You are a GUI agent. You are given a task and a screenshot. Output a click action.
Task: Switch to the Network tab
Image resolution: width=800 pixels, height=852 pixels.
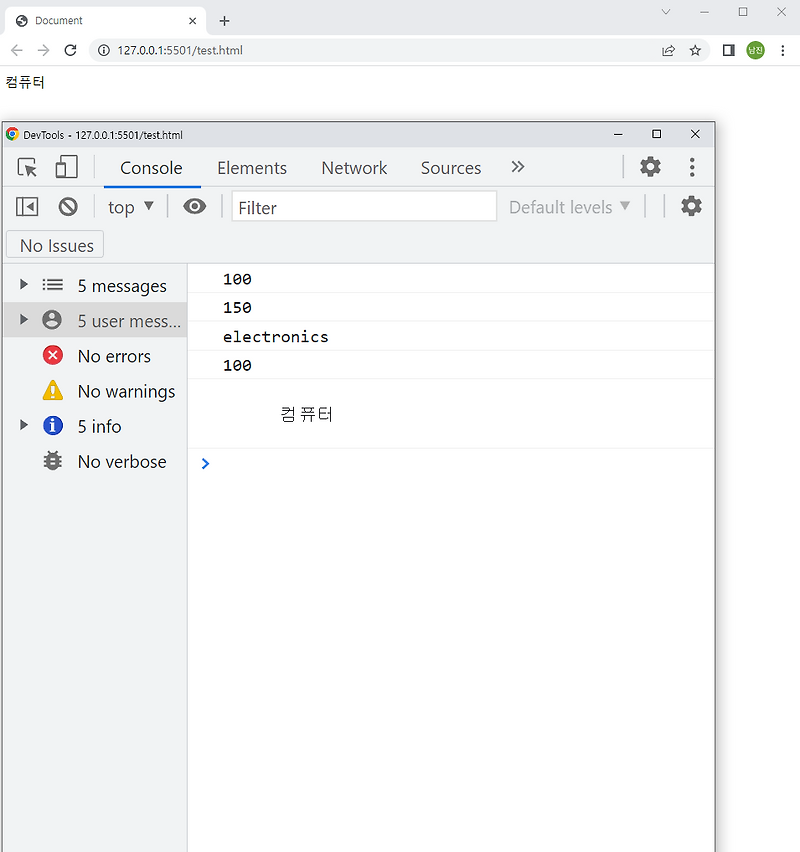point(354,168)
